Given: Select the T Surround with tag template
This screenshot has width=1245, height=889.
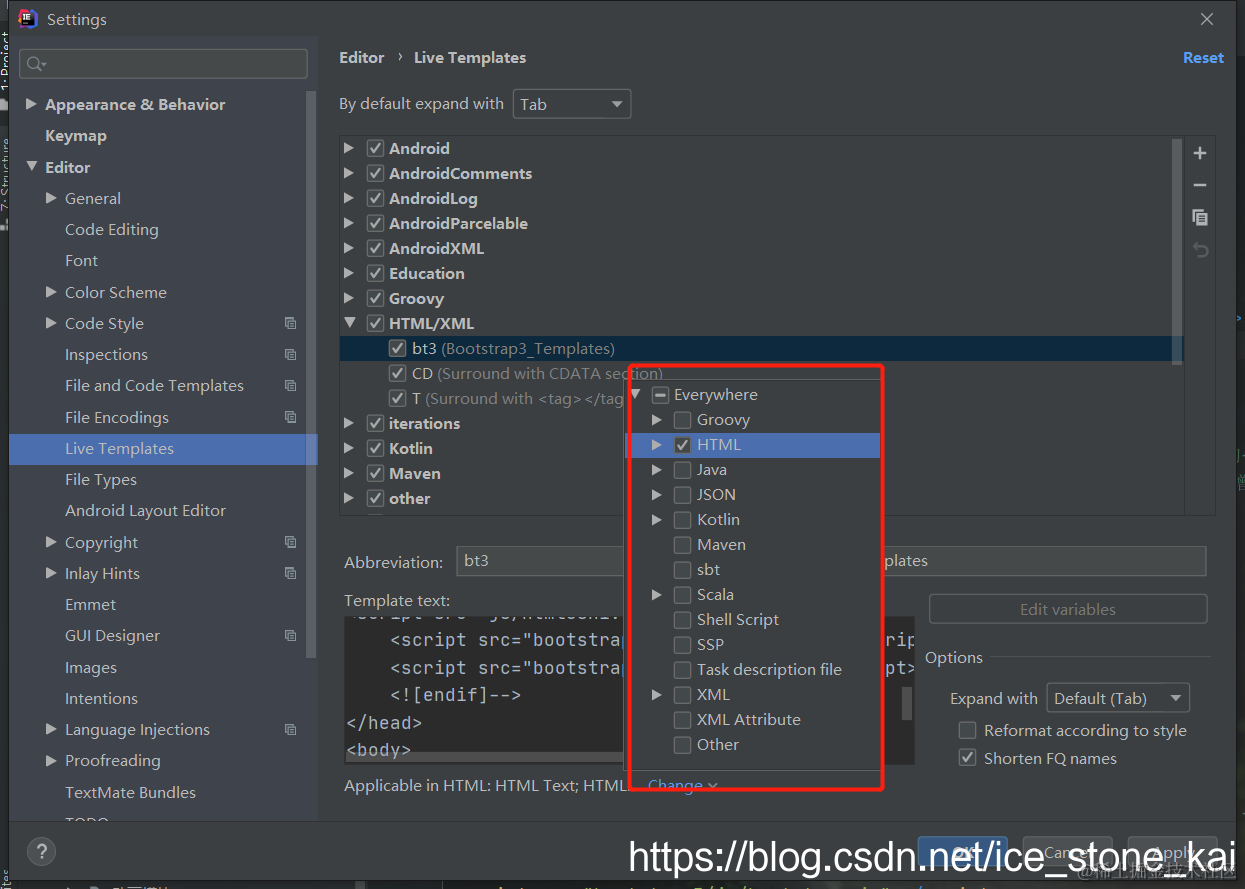Looking at the screenshot, I should (518, 398).
